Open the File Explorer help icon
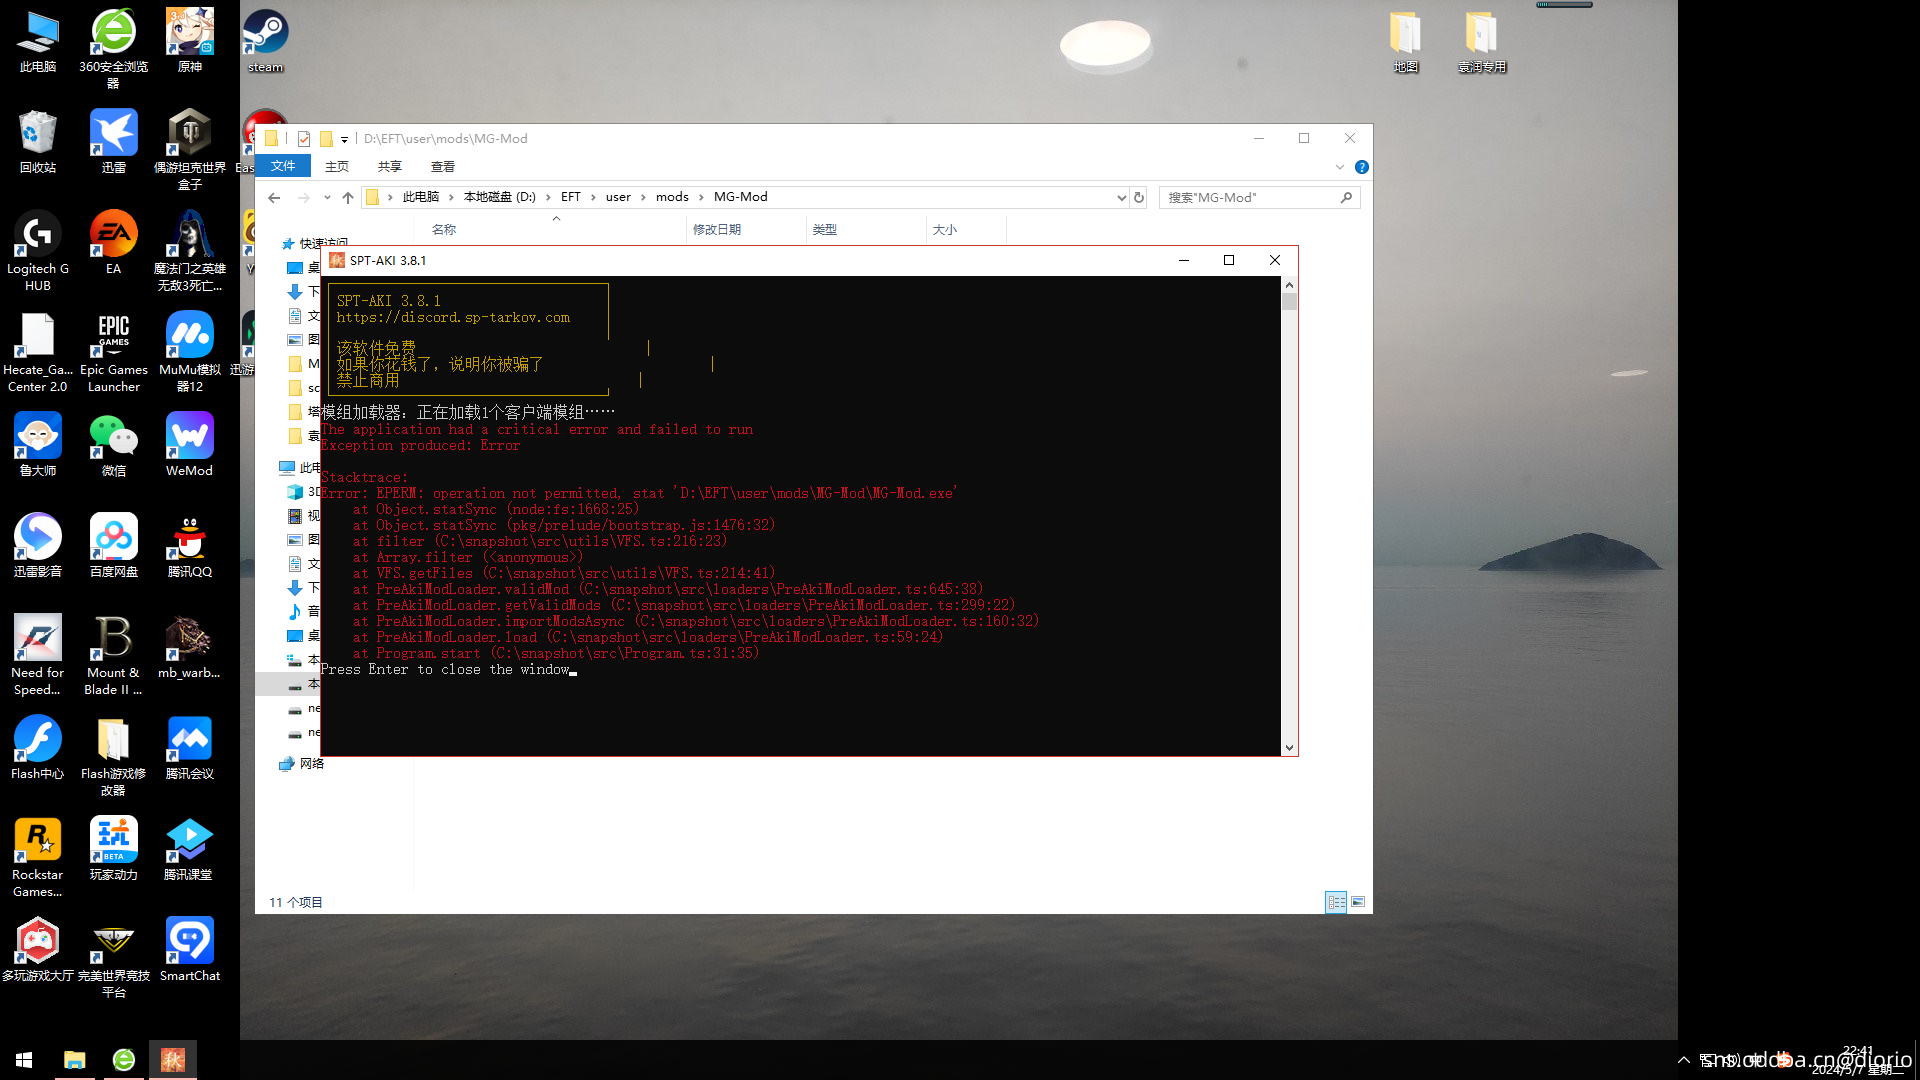The image size is (1920, 1080). (x=1361, y=167)
